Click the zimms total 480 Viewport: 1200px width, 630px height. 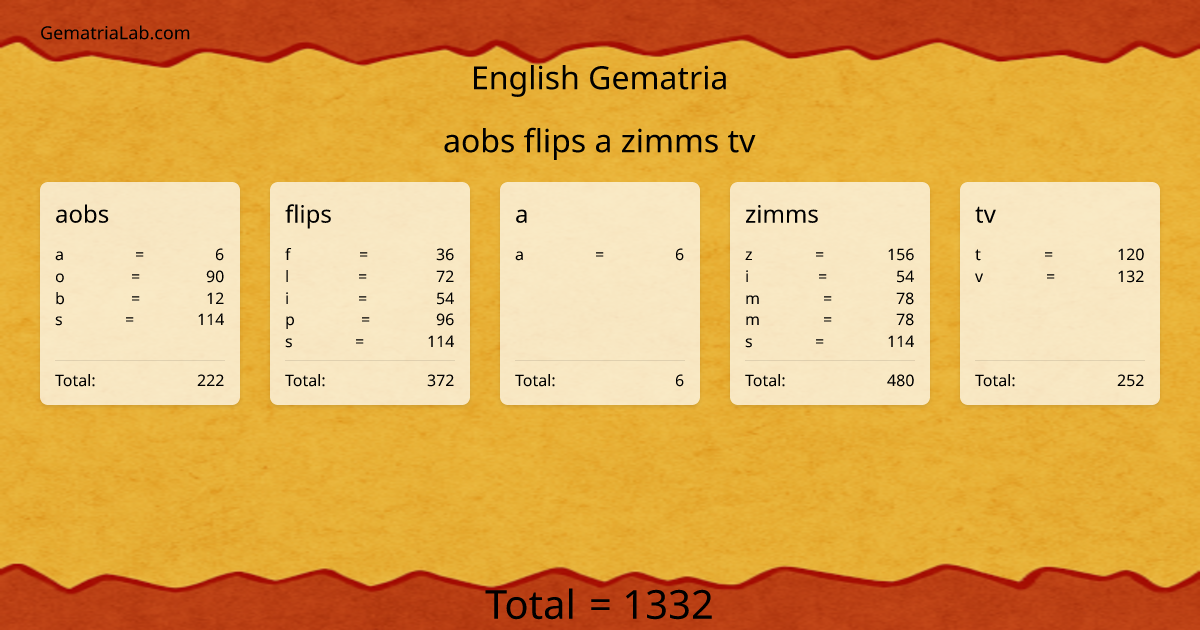tap(901, 380)
